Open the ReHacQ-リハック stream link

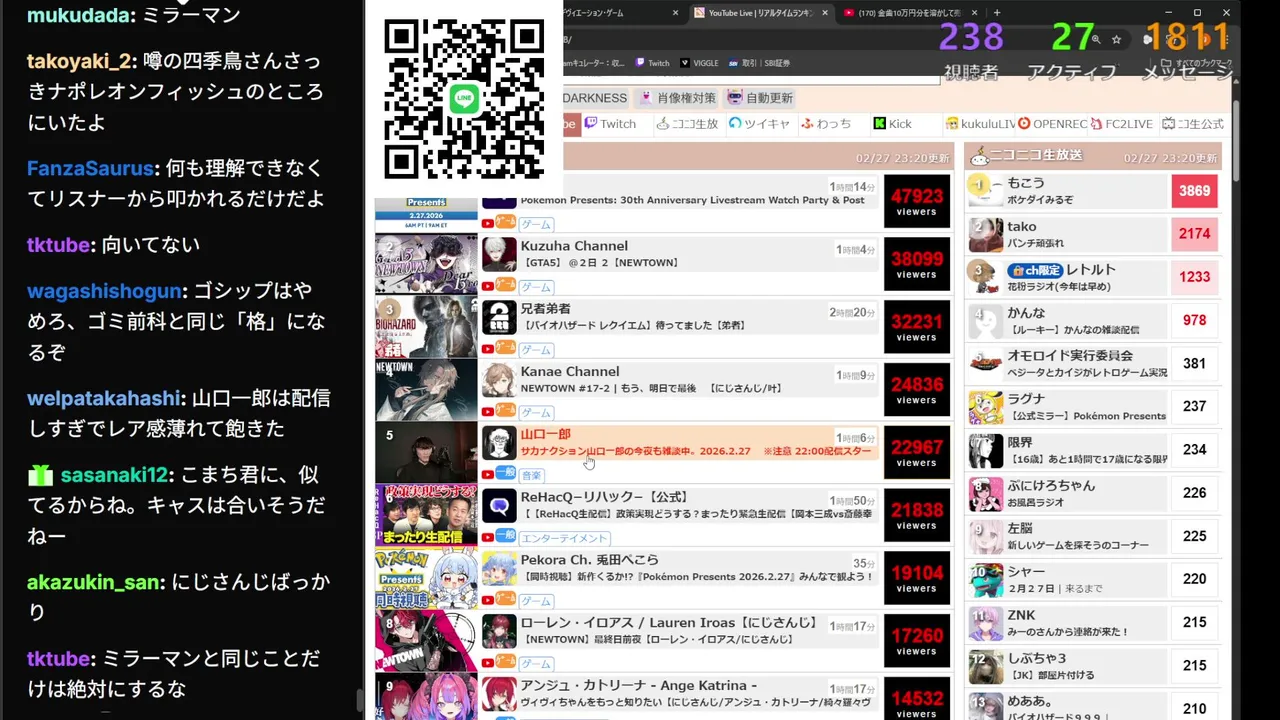pos(604,497)
